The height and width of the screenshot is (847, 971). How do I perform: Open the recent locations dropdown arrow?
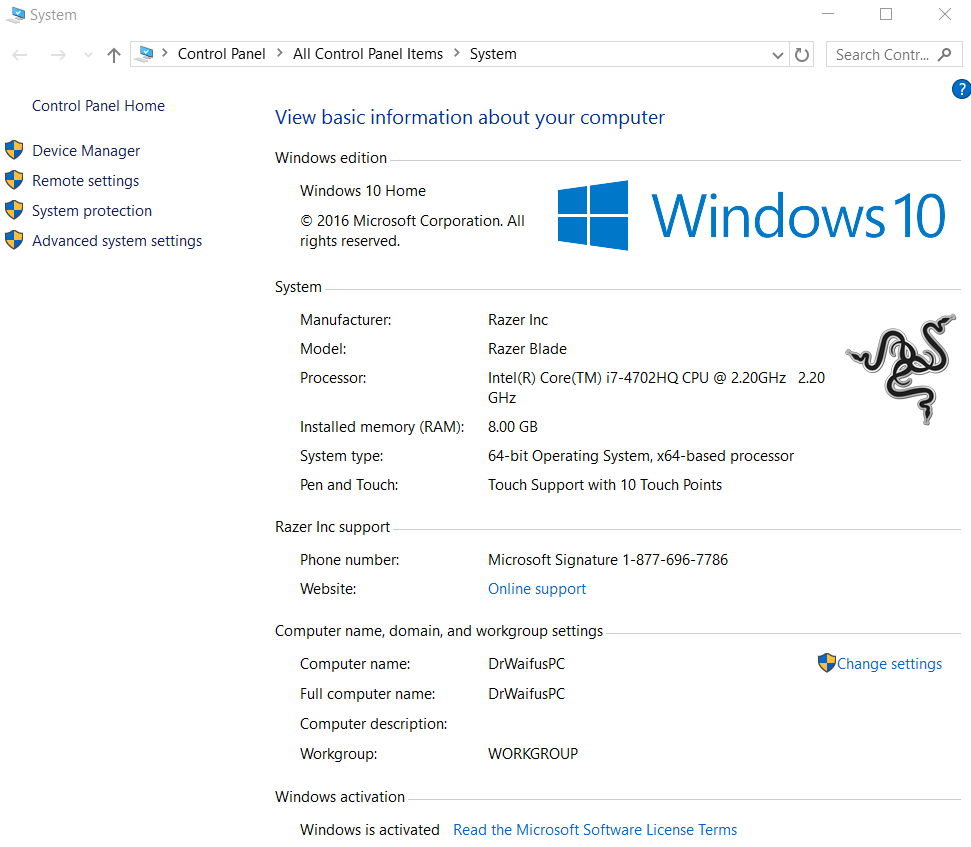coord(89,55)
